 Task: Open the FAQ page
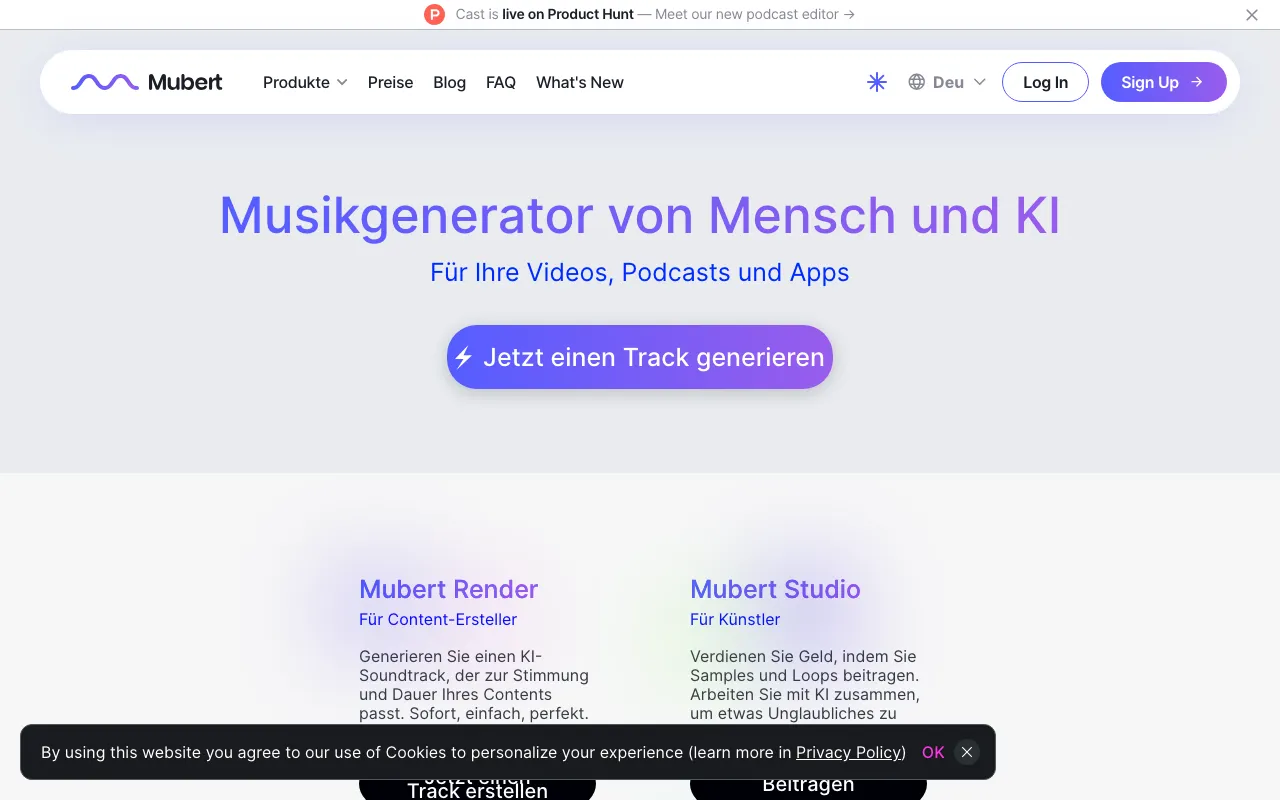pyautogui.click(x=501, y=82)
